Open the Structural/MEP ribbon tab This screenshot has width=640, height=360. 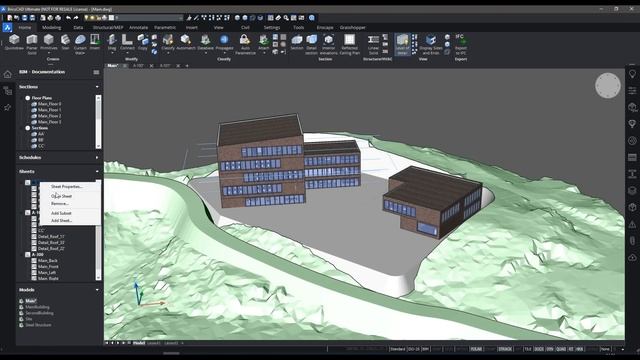click(x=108, y=27)
